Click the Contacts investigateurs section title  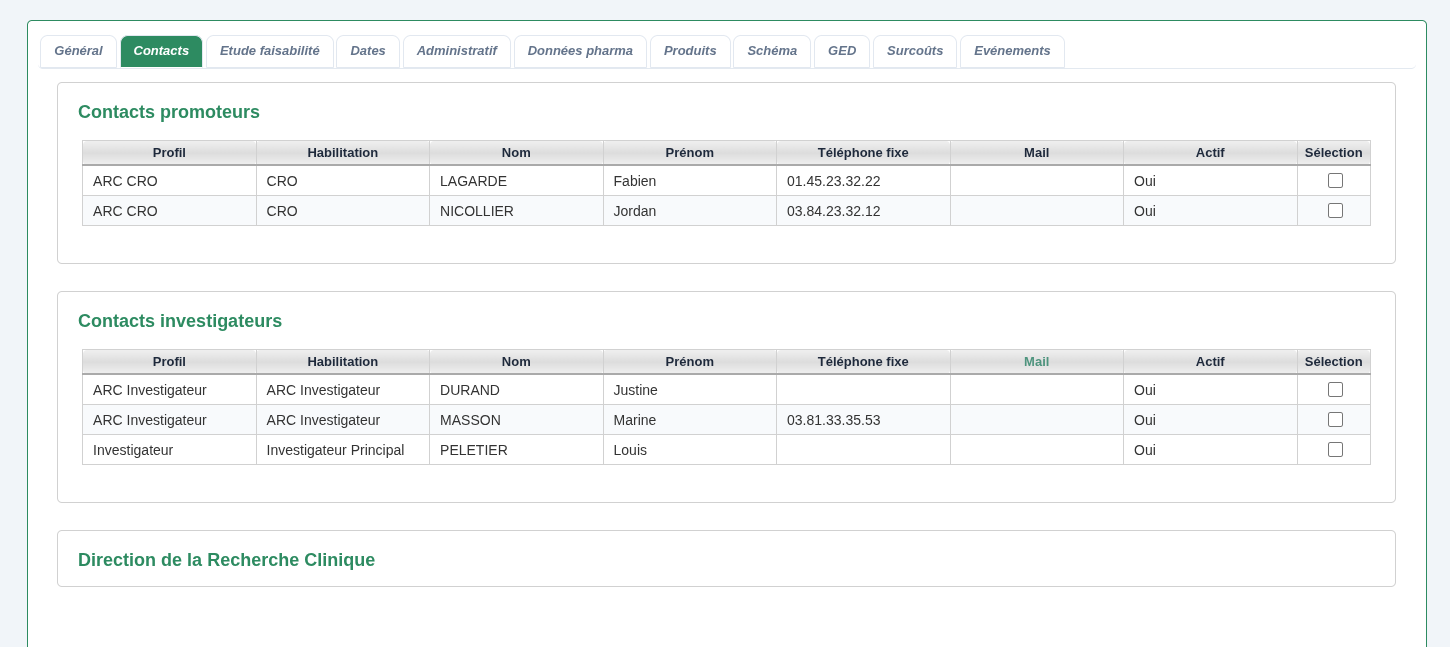coord(180,321)
